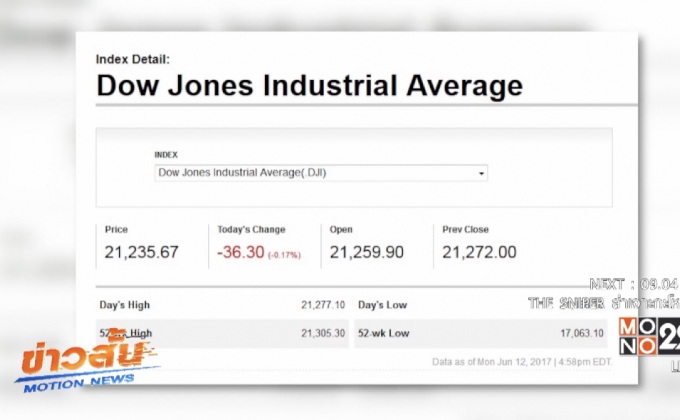Click the Prev Close value 21,272.00
Image resolution: width=680 pixels, height=420 pixels.
point(479,252)
